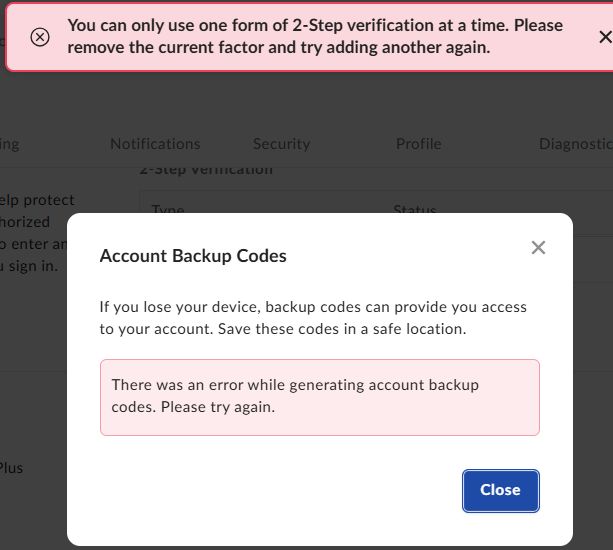
Task: Click the "Plus" text on the left edge
Action: coord(11,467)
